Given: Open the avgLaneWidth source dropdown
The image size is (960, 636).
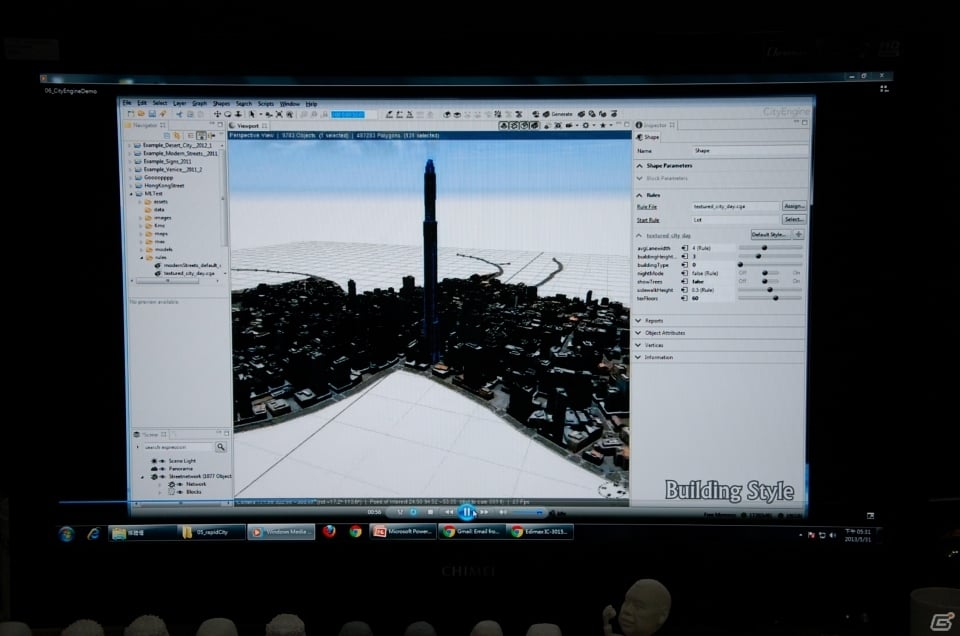Looking at the screenshot, I should pyautogui.click(x=684, y=248).
